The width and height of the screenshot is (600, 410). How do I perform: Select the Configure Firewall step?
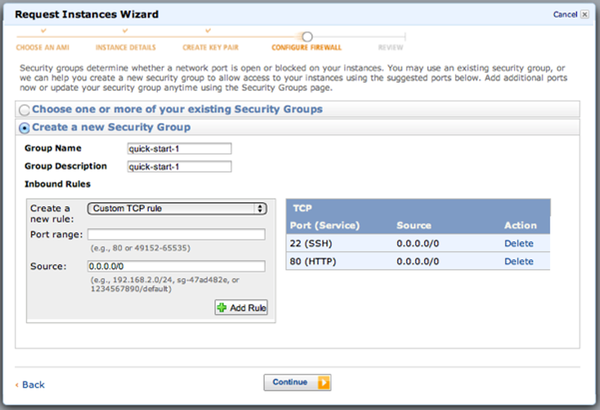click(x=307, y=47)
